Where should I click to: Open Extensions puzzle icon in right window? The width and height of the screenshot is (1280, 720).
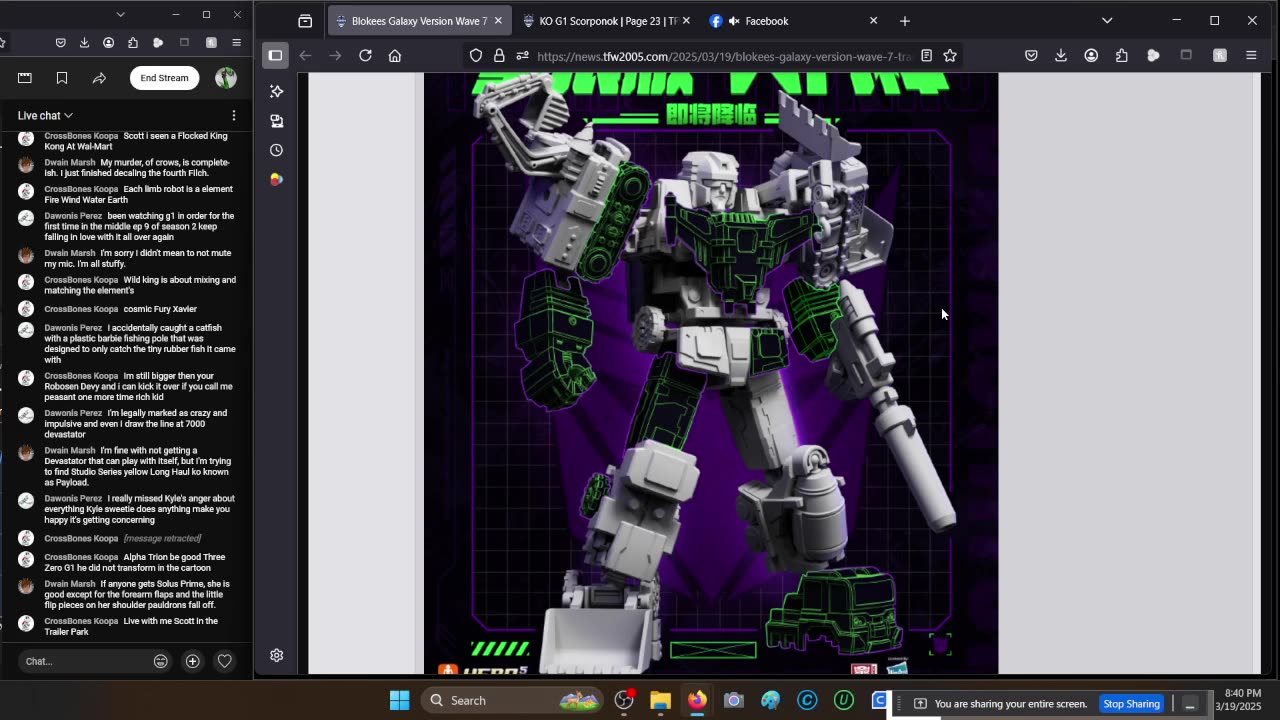(x=1122, y=56)
